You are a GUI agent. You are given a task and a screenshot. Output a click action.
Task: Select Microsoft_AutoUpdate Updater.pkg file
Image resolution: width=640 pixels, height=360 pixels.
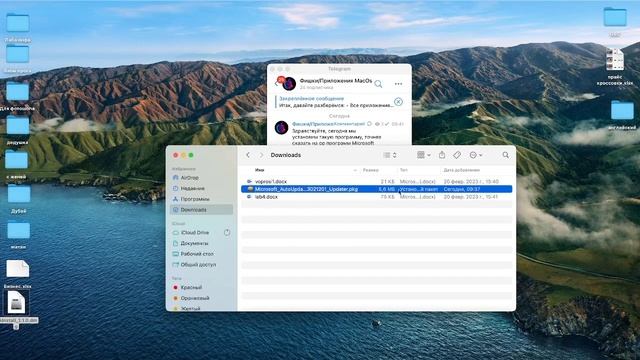[x=376, y=189]
